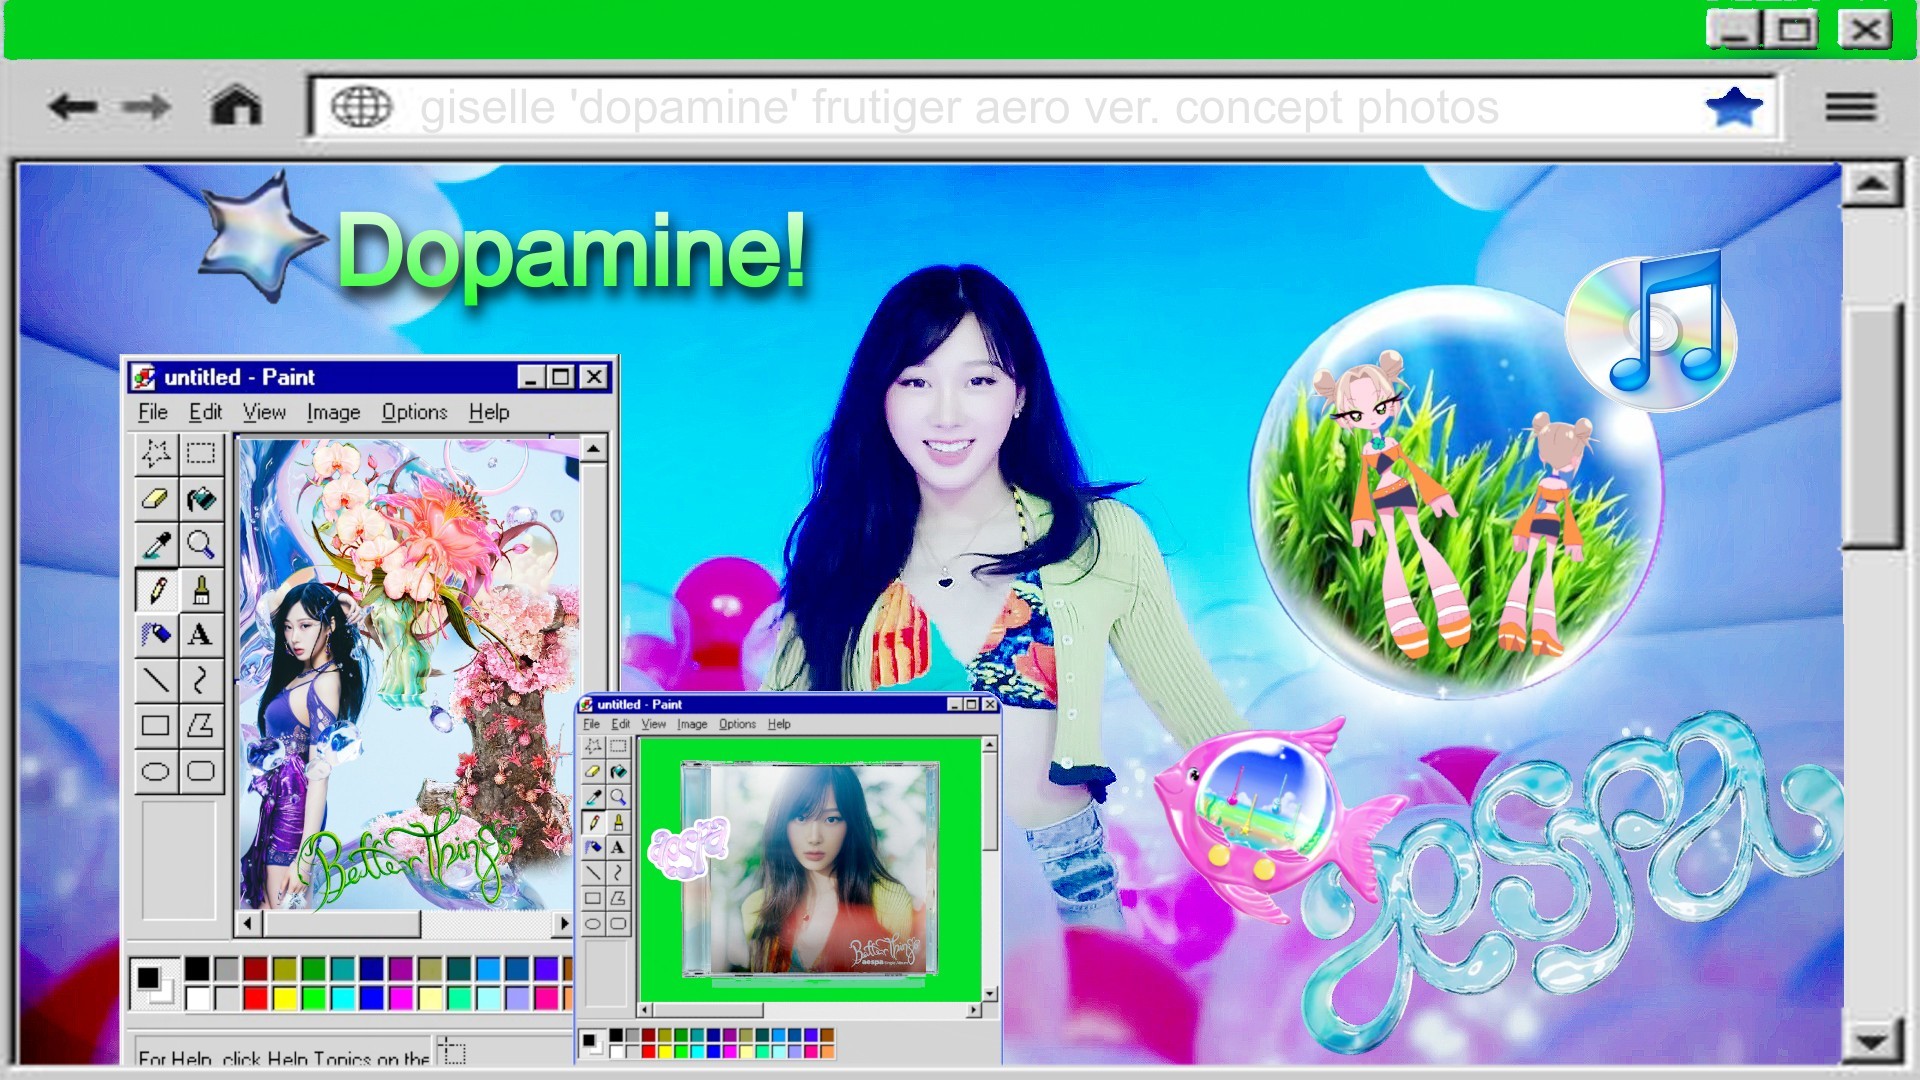Viewport: 1920px width, 1080px height.
Task: Open View menu in small Paint window
Action: (653, 724)
